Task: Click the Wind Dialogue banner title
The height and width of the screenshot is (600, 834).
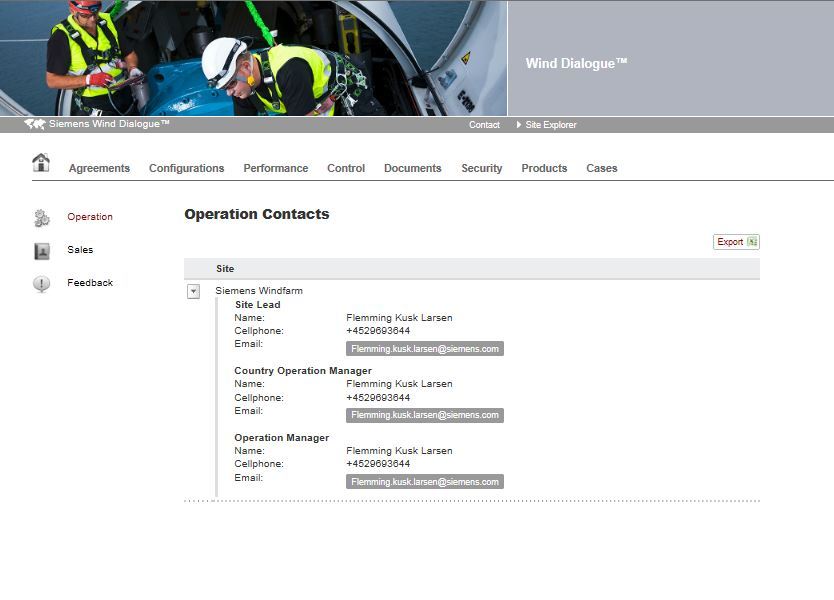Action: [x=577, y=63]
